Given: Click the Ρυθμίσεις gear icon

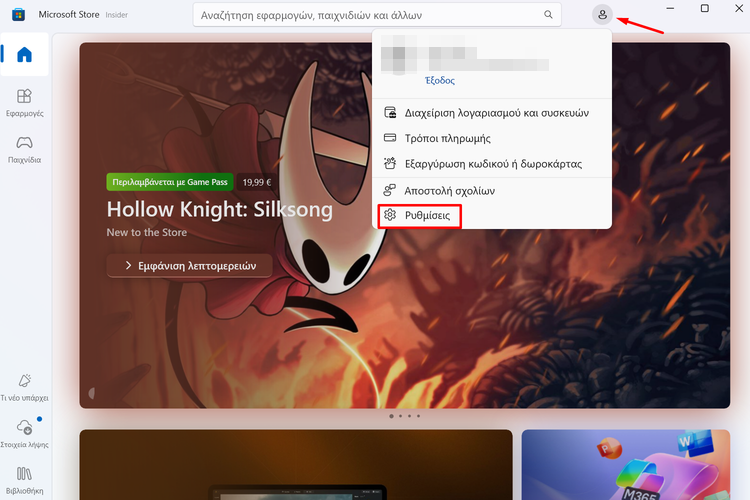Looking at the screenshot, I should [390, 215].
